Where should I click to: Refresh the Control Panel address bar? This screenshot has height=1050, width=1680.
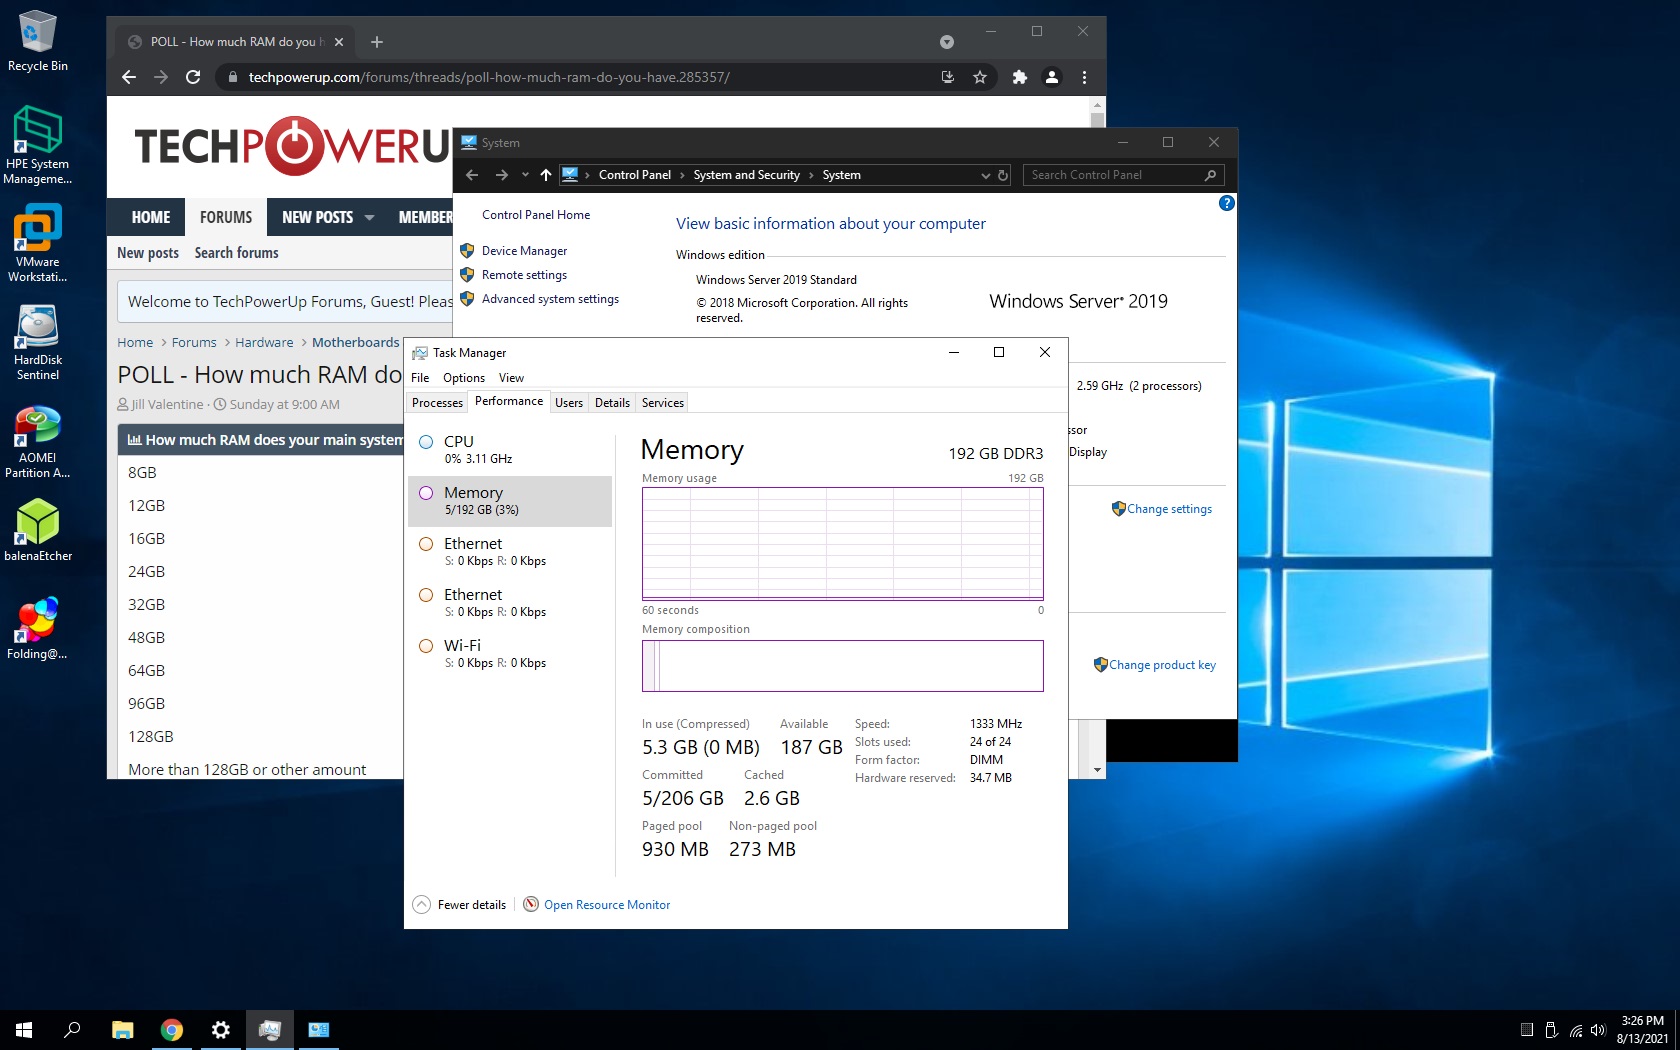pyautogui.click(x=1003, y=175)
